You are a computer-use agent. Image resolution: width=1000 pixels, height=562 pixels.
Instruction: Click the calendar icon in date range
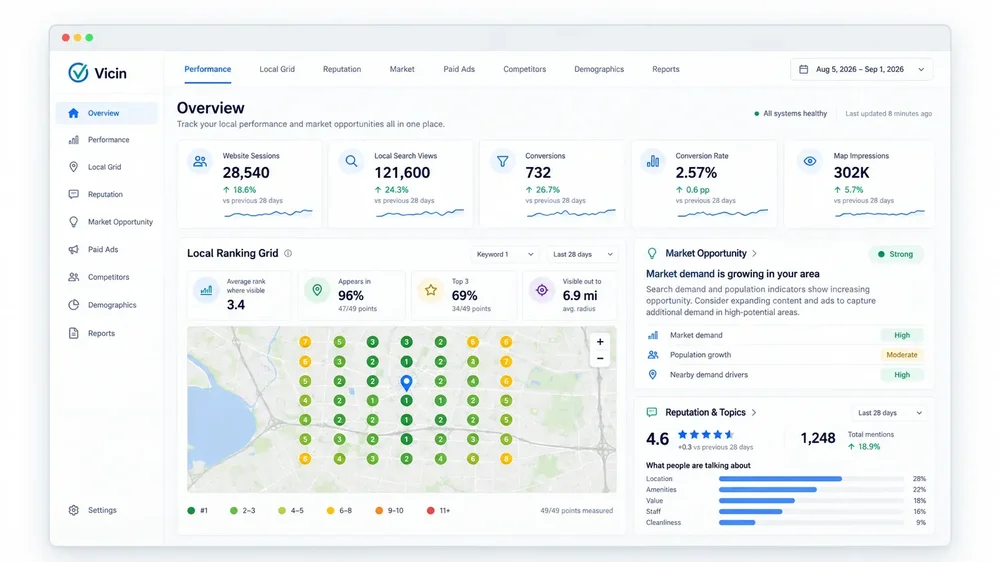point(804,69)
